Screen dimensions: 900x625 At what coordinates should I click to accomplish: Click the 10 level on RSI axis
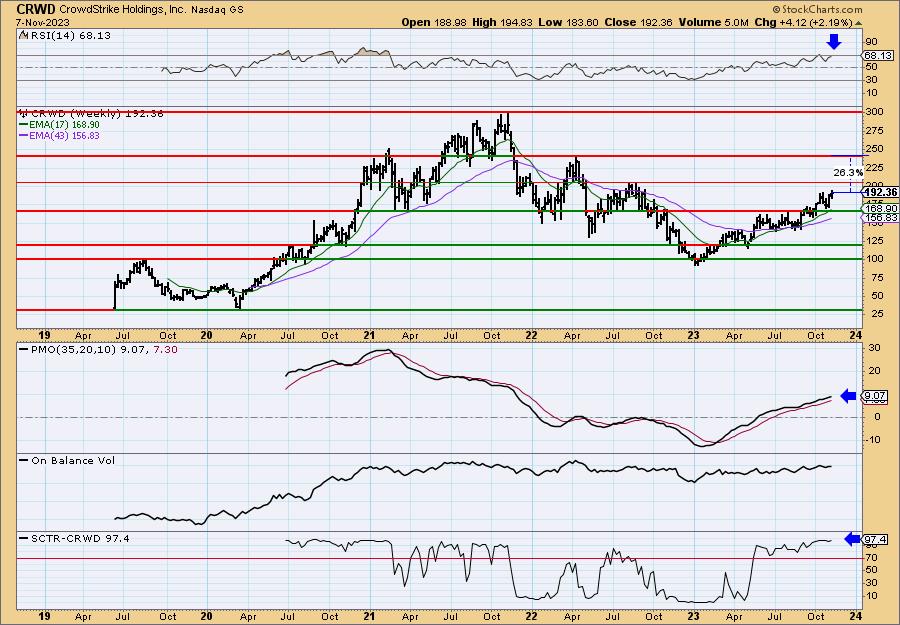point(872,92)
